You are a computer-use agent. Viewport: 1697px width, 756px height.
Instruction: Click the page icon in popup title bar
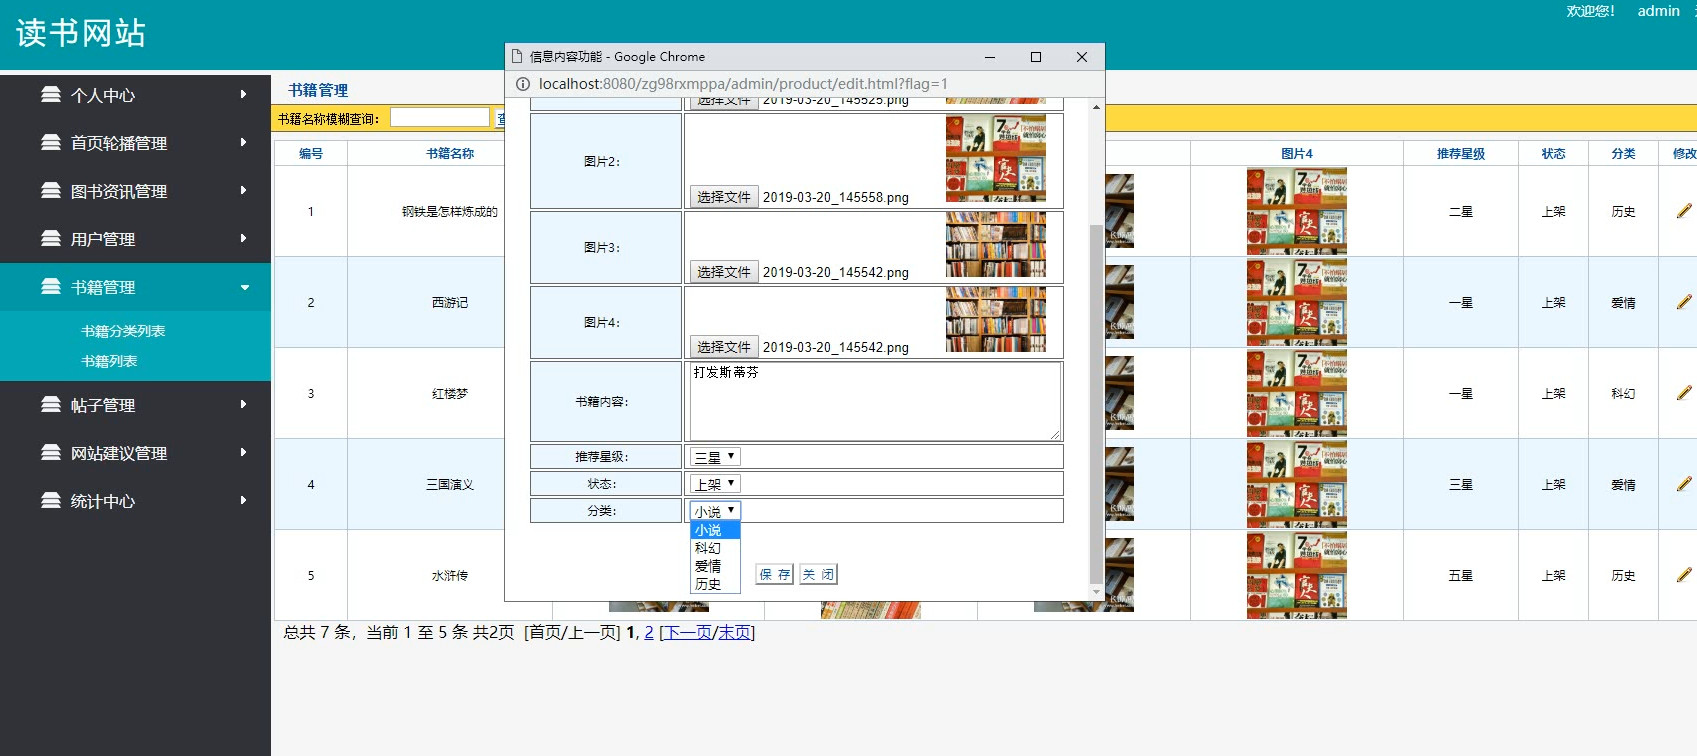517,57
